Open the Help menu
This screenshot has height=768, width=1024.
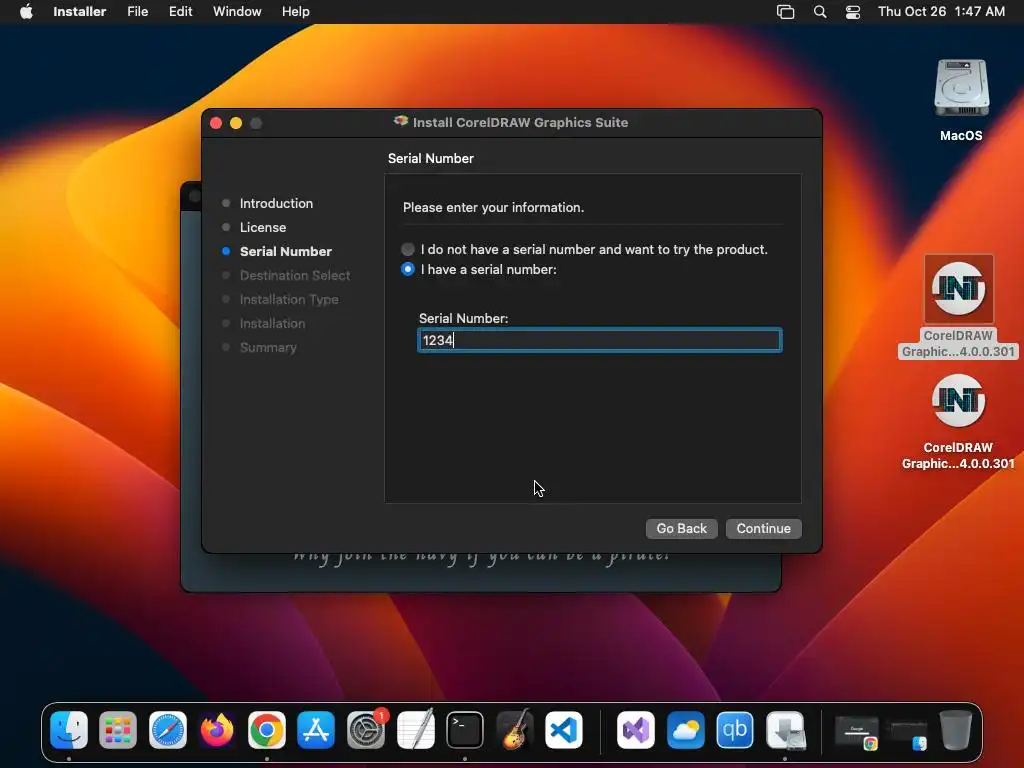coord(295,12)
